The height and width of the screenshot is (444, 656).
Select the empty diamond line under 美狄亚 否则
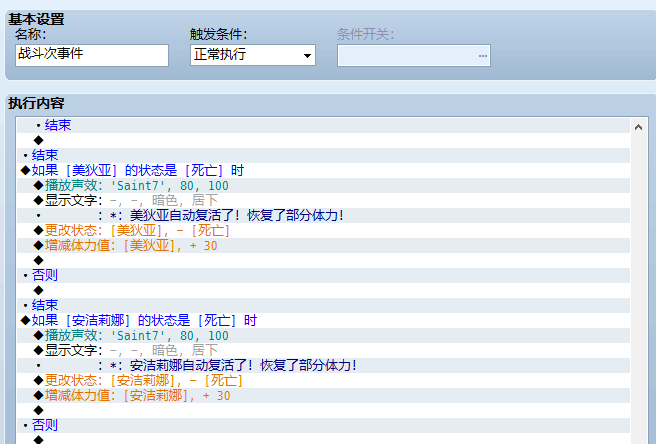[x=323, y=291]
